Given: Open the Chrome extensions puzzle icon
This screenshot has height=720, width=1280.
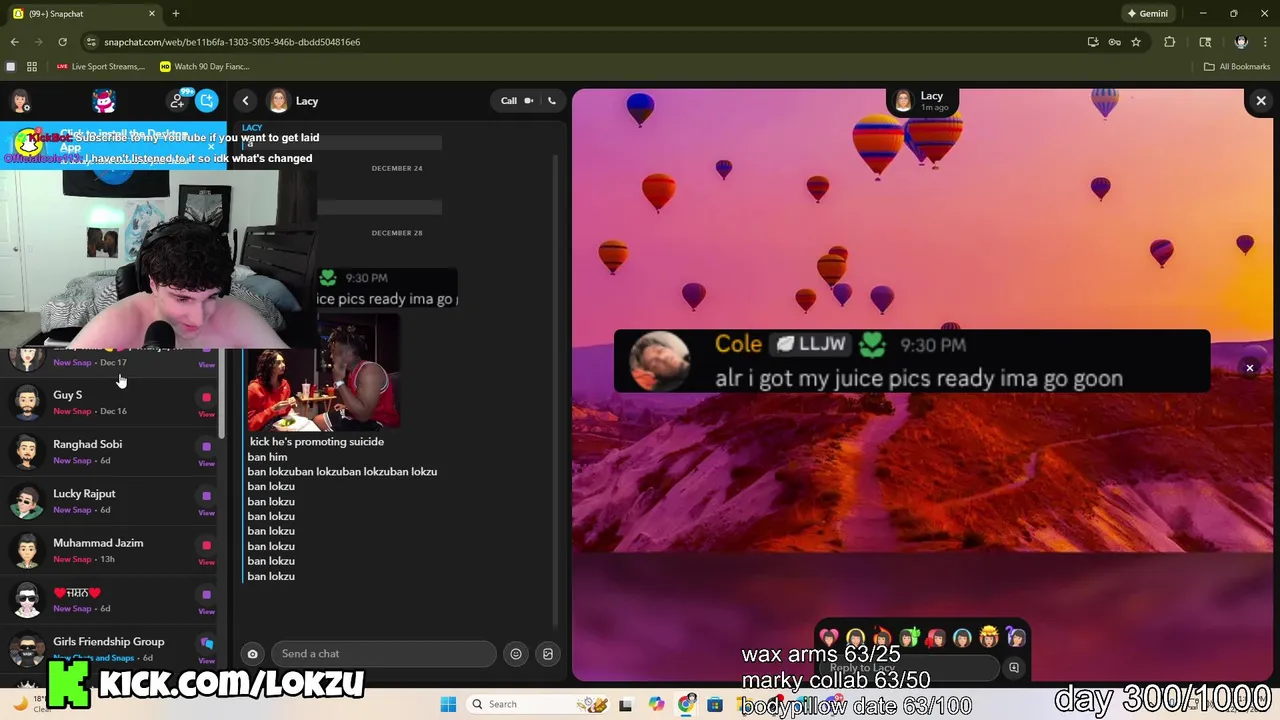Looking at the screenshot, I should (1169, 42).
